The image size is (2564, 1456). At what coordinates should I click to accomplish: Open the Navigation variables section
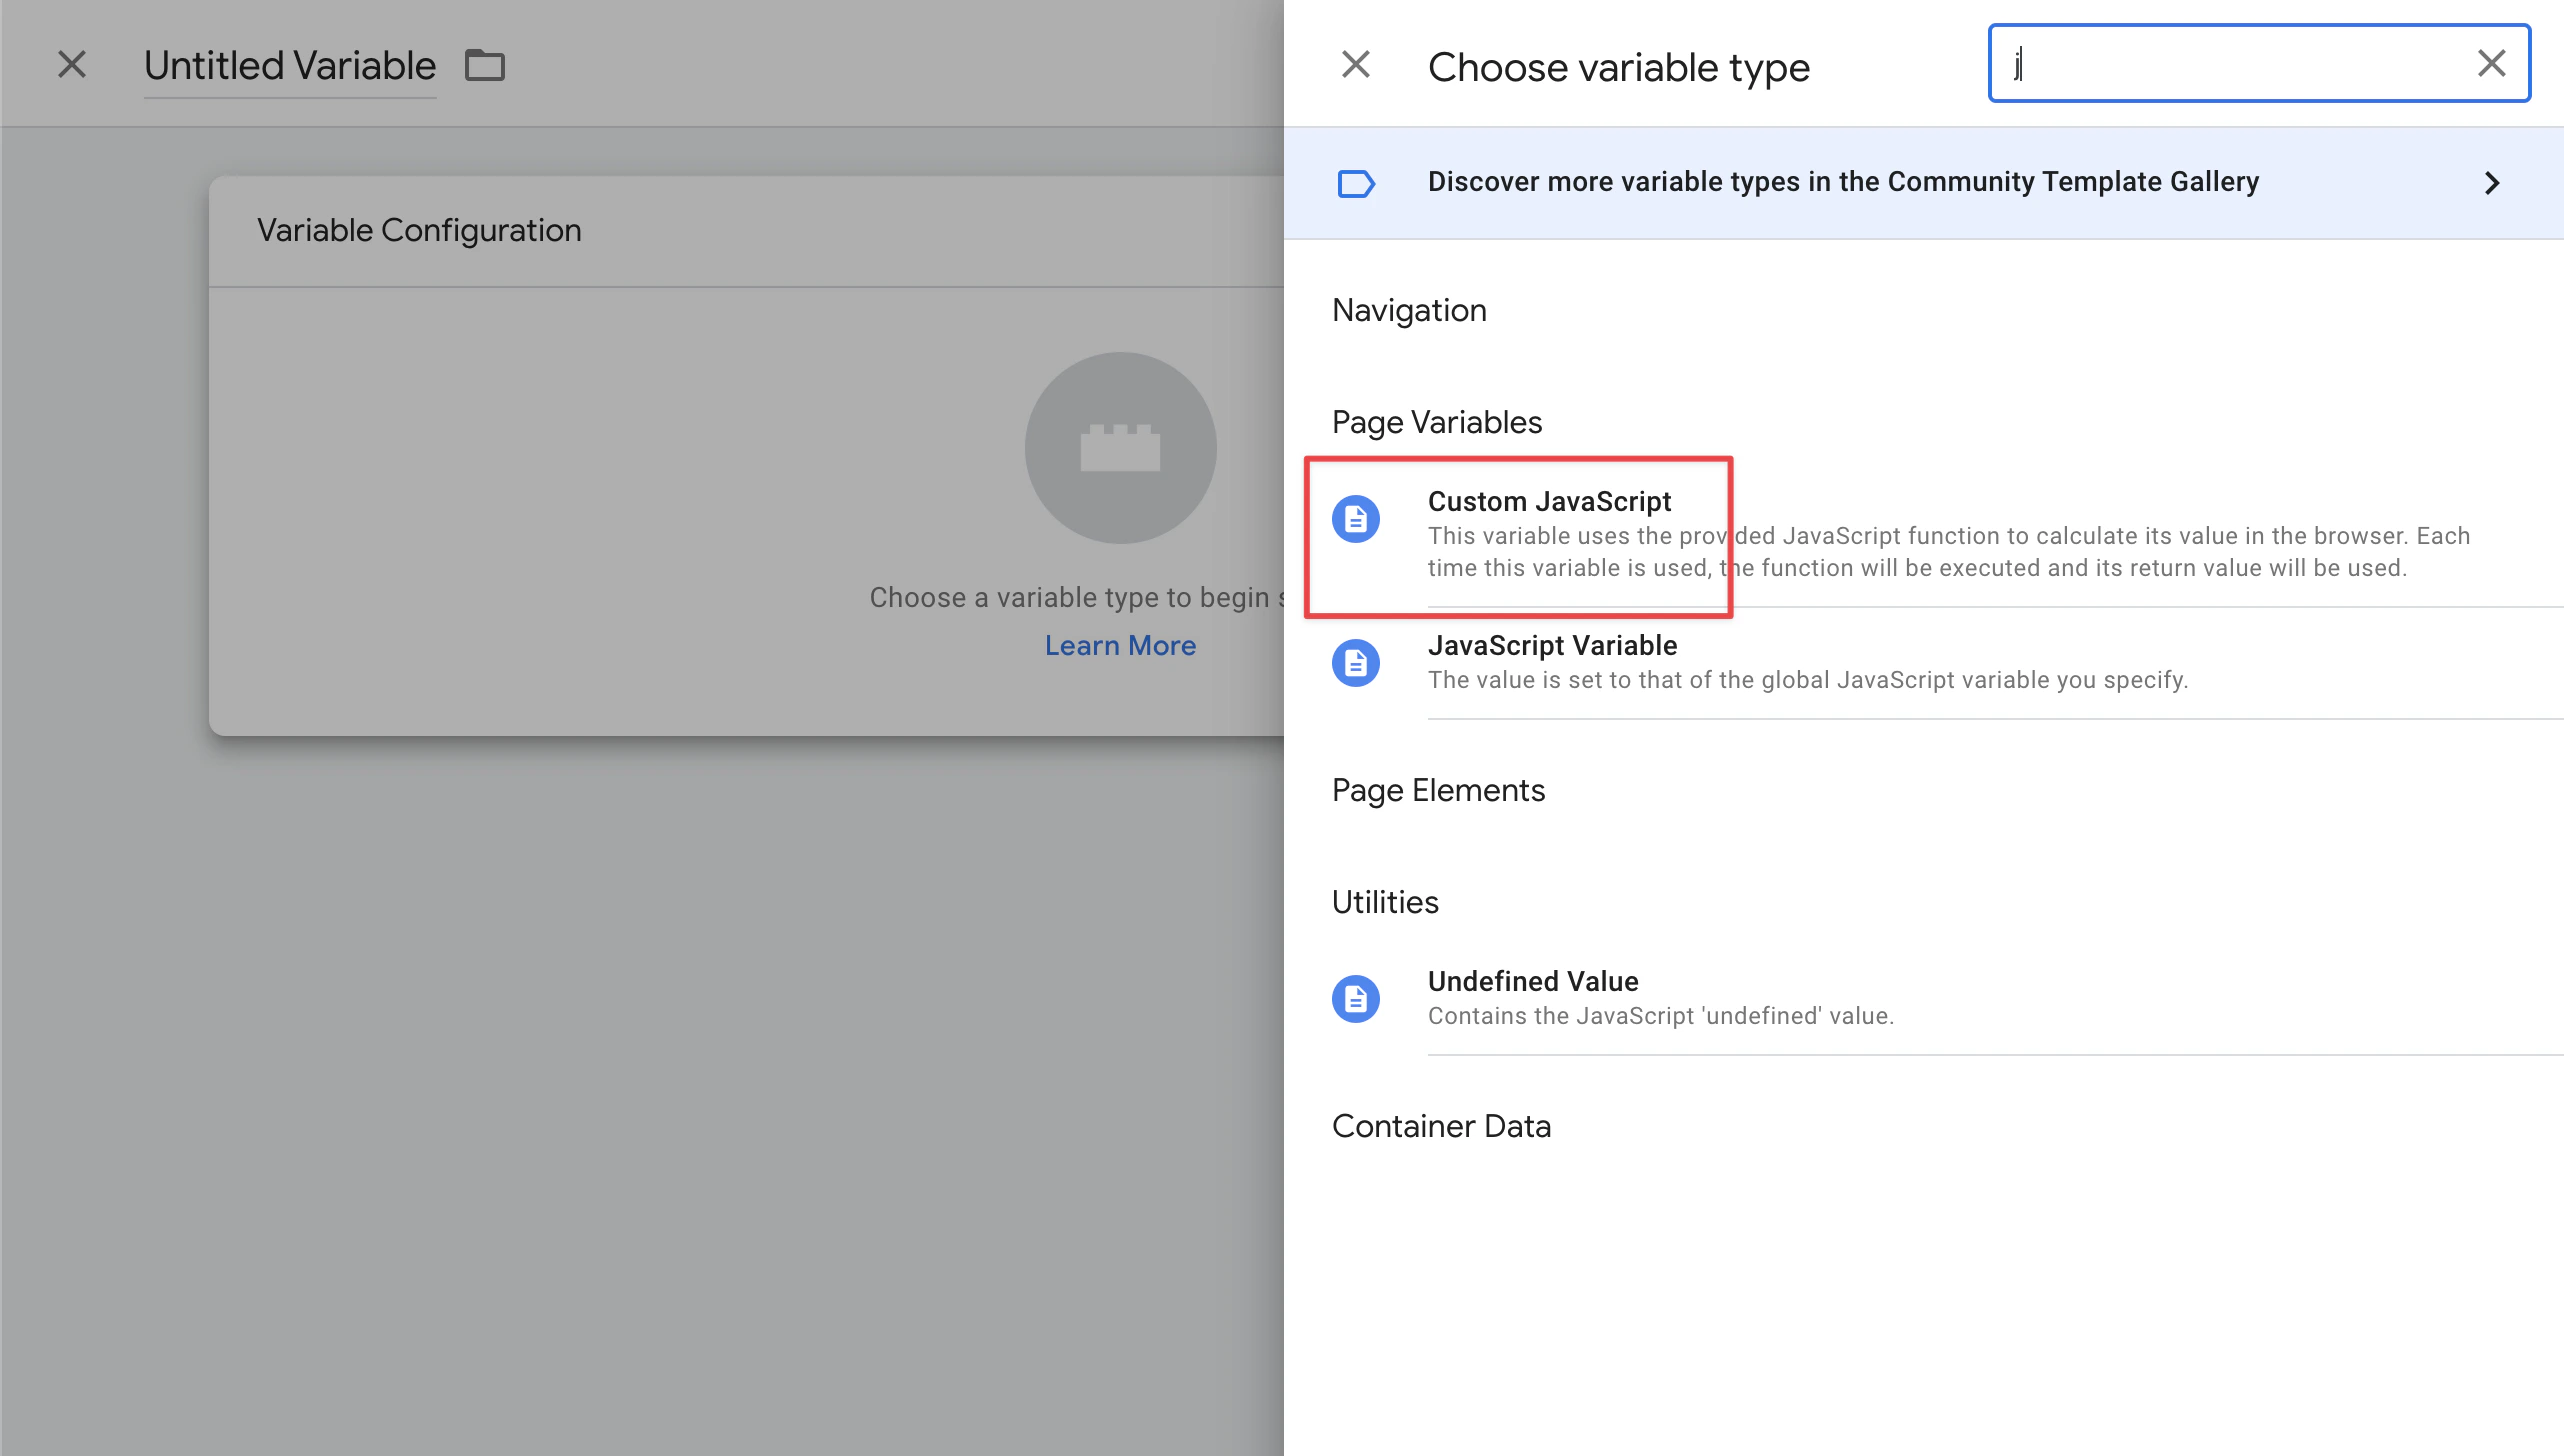(x=1409, y=310)
